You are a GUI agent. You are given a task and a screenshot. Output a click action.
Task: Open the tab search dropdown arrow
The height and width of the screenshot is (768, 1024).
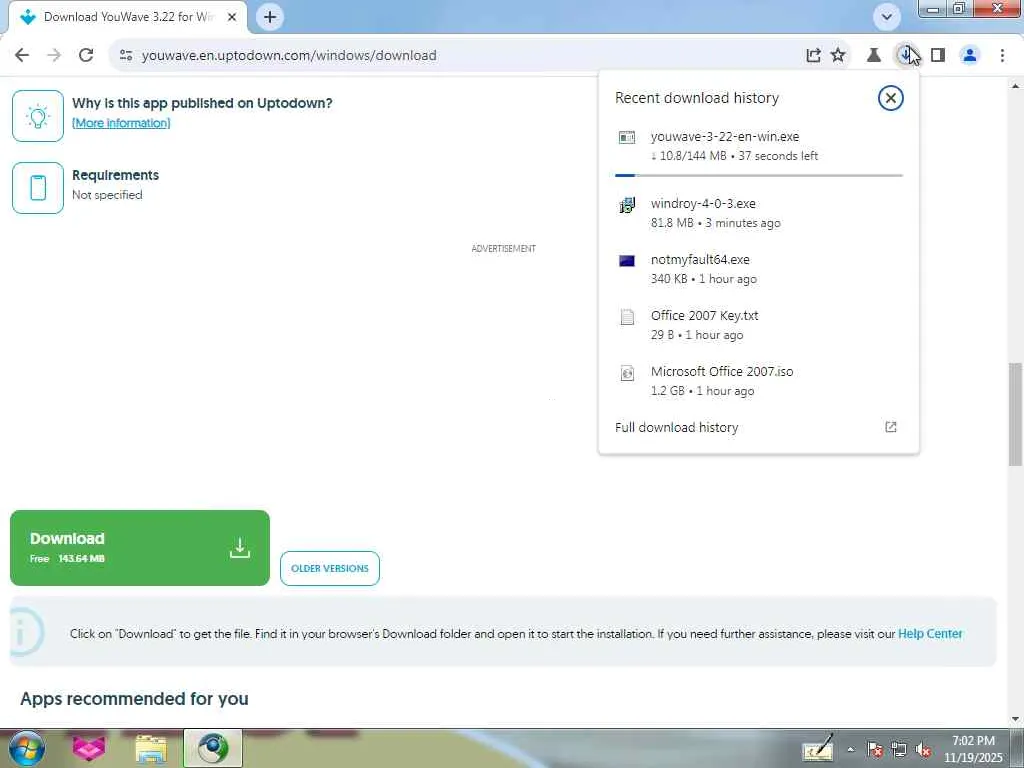point(887,17)
